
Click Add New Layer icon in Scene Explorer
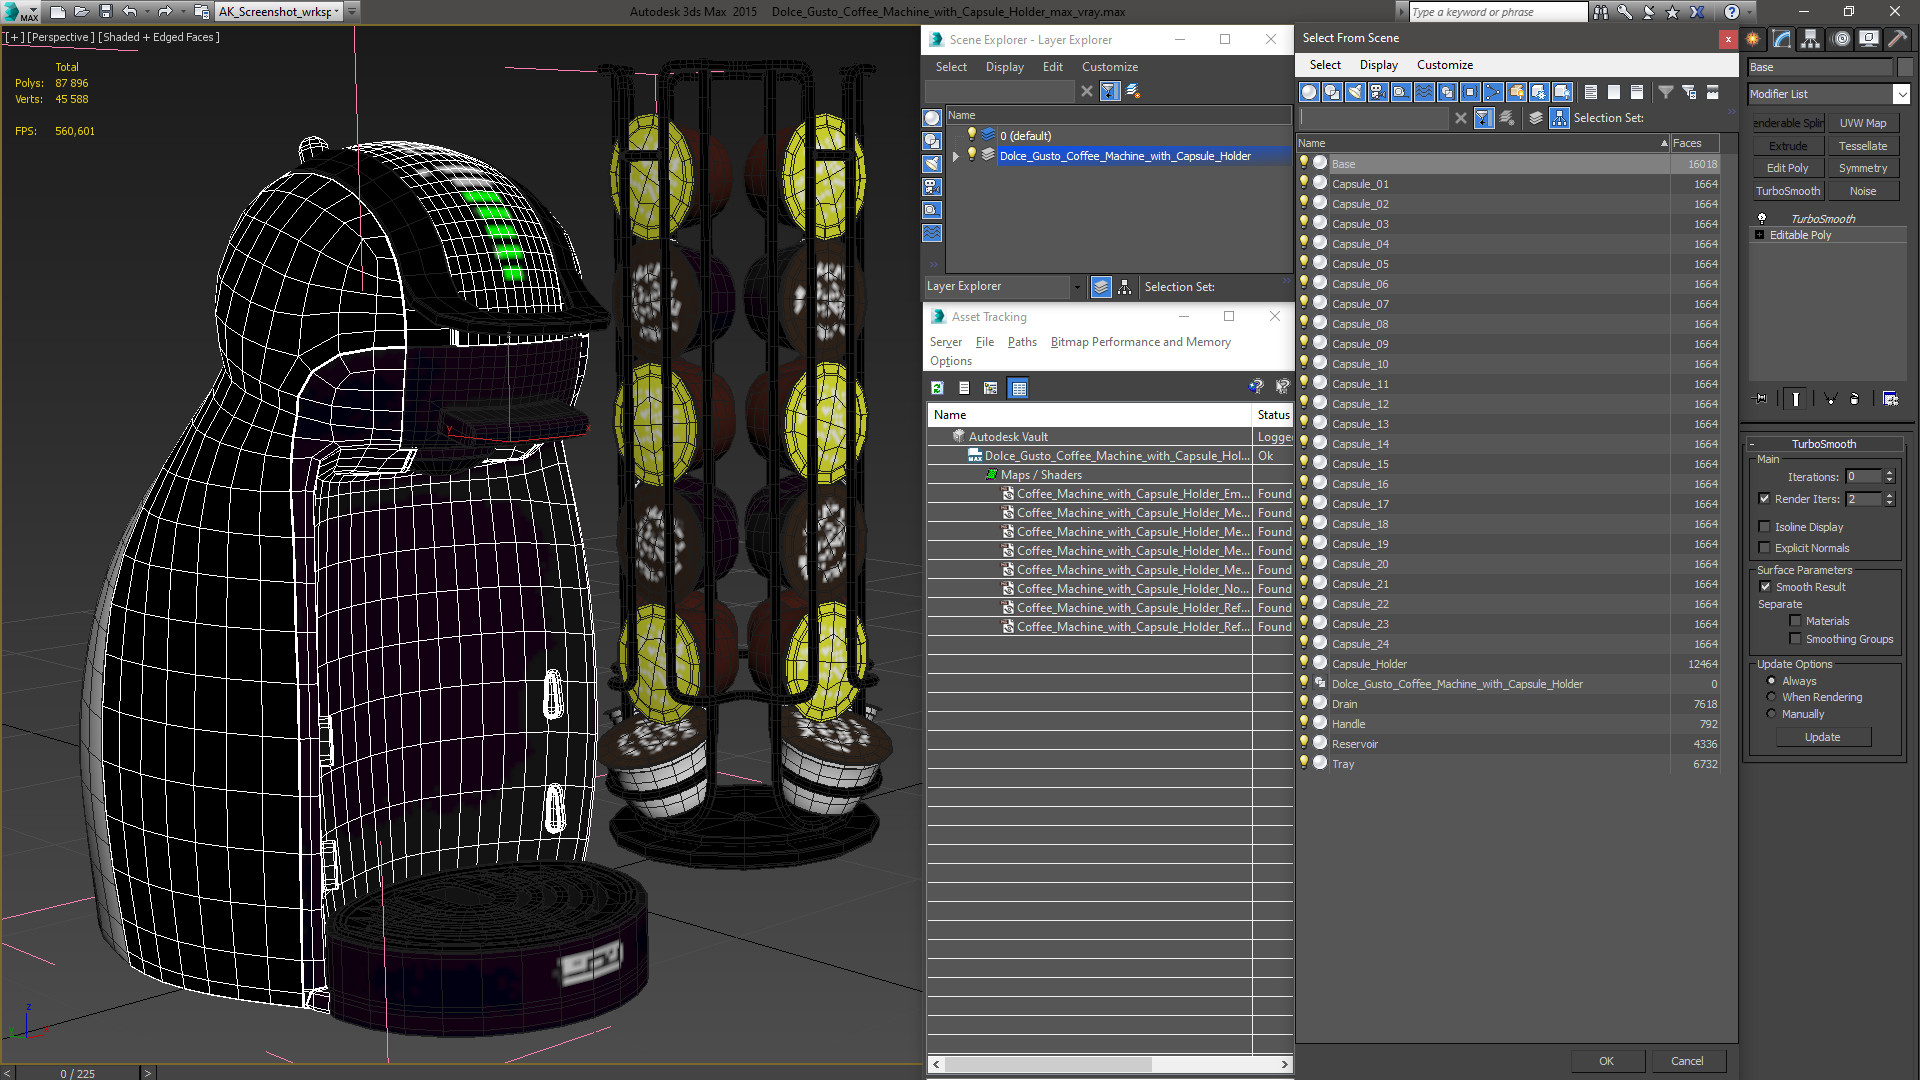pos(1133,91)
